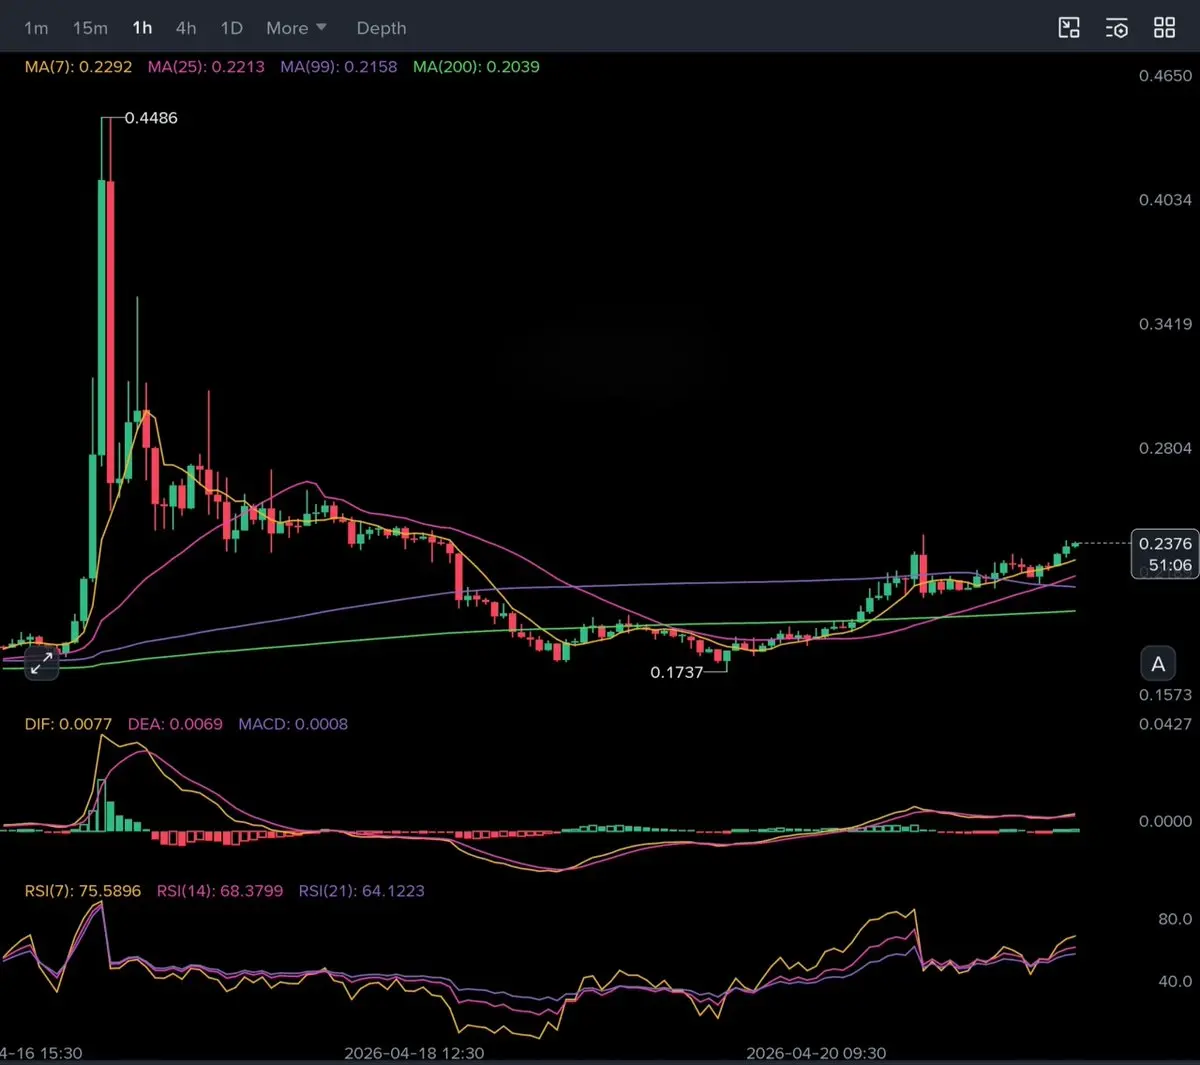
Task: Click the 0.4486 high price marker
Action: pyautogui.click(x=151, y=118)
